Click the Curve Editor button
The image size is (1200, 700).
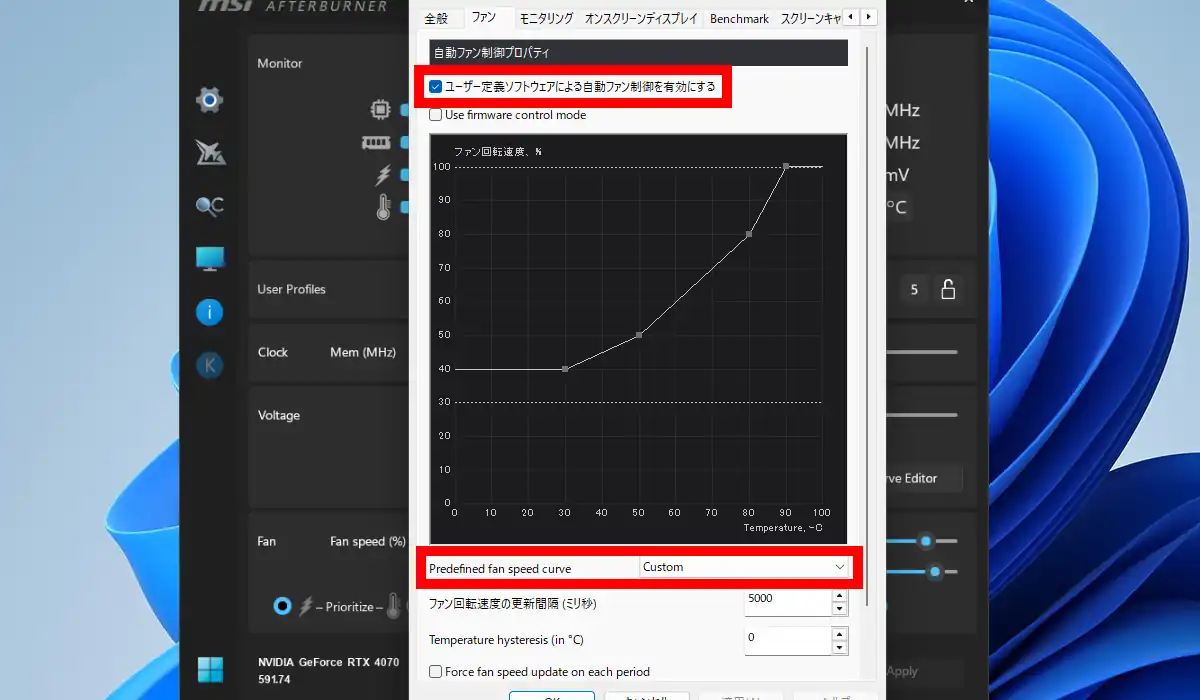click(x=920, y=478)
